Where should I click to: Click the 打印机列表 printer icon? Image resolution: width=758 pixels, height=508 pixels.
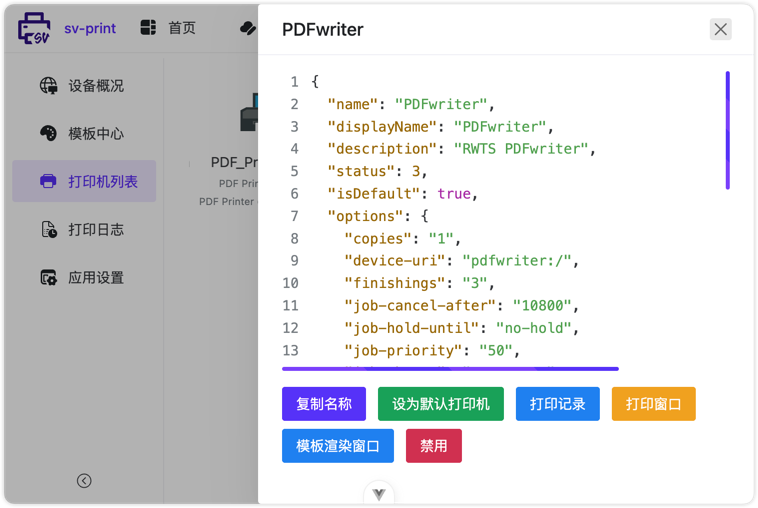tap(48, 182)
